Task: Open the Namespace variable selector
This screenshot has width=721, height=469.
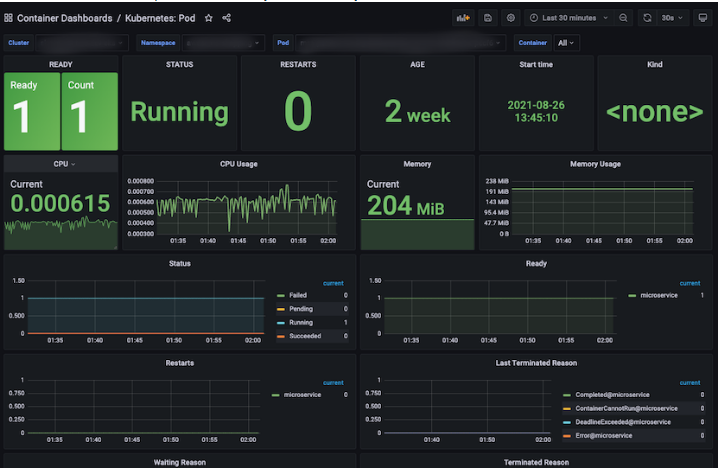Action: tap(223, 43)
